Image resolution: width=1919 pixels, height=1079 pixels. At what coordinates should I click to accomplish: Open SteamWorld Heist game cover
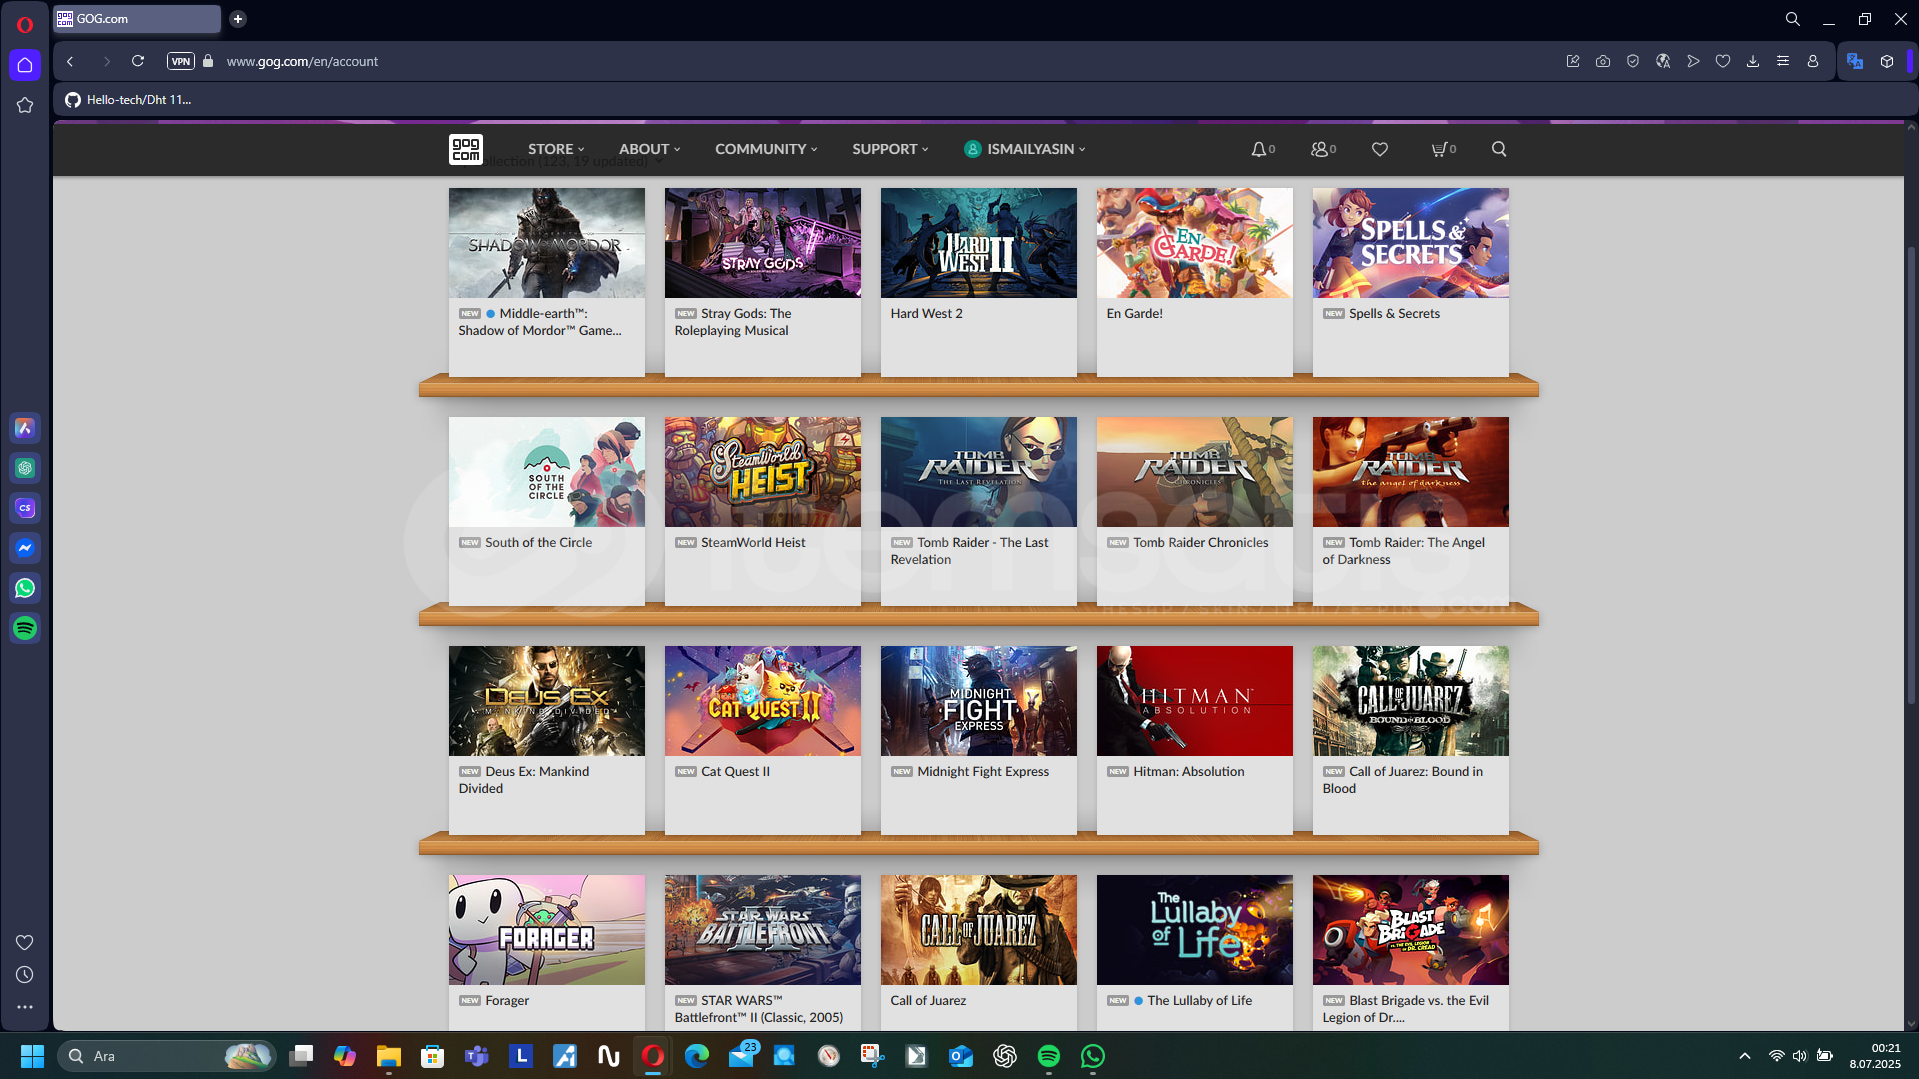click(x=763, y=472)
